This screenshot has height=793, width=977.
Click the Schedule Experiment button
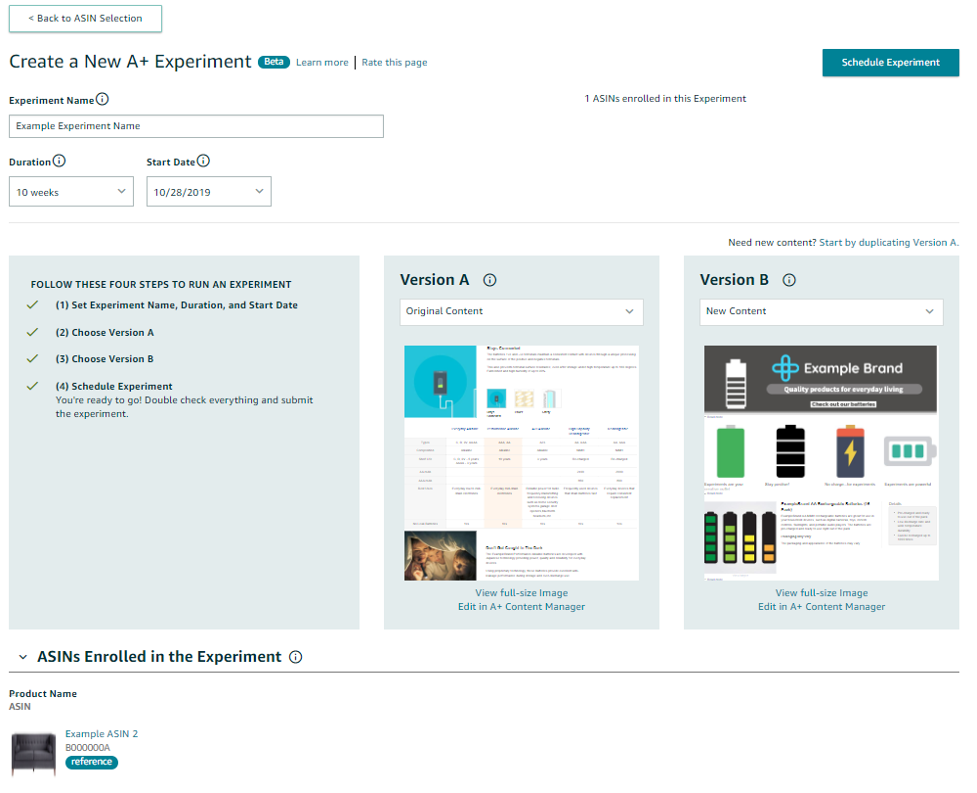pos(890,62)
